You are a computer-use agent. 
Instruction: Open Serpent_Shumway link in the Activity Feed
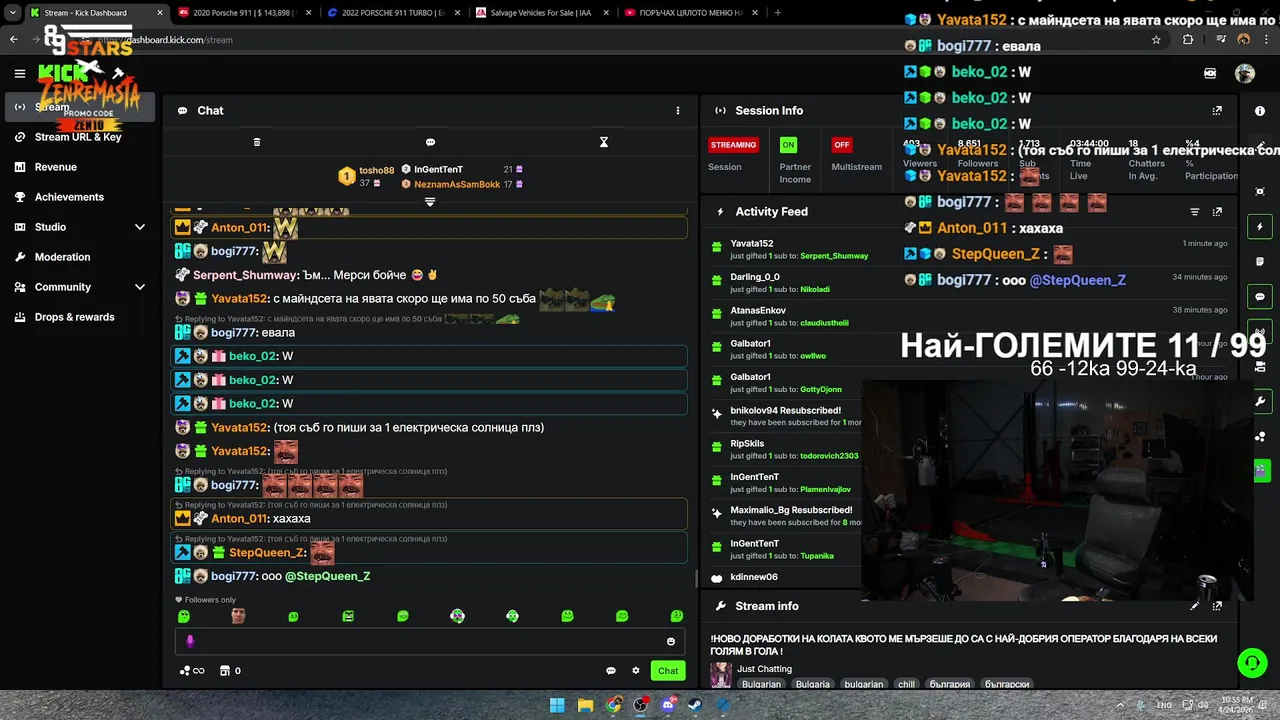tap(834, 256)
